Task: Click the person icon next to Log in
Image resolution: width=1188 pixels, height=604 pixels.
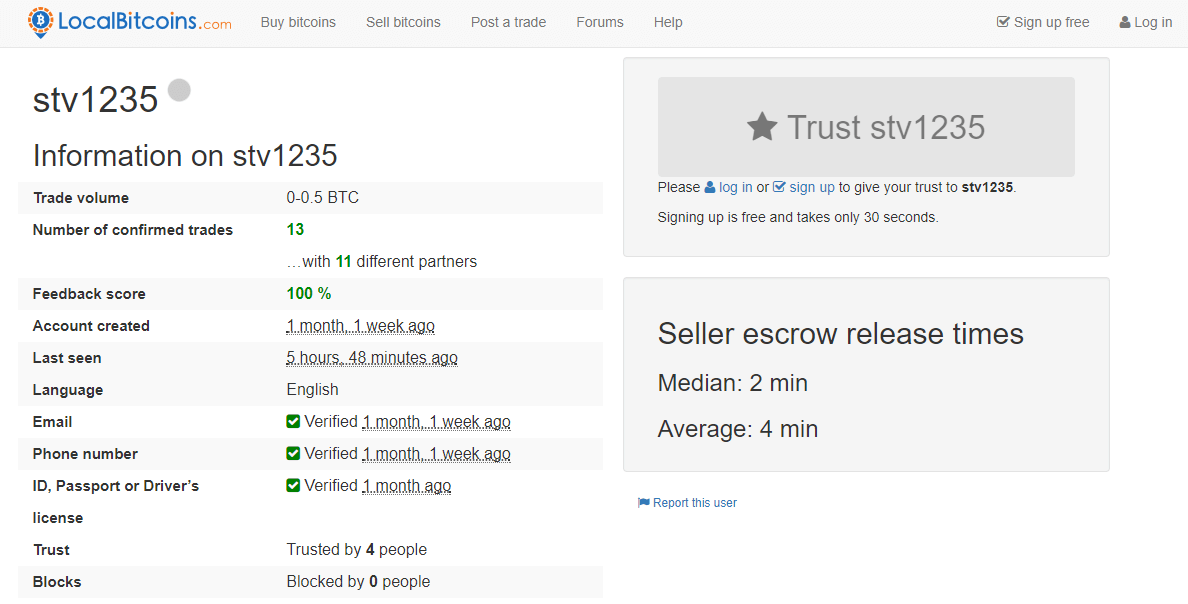Action: (x=1125, y=23)
